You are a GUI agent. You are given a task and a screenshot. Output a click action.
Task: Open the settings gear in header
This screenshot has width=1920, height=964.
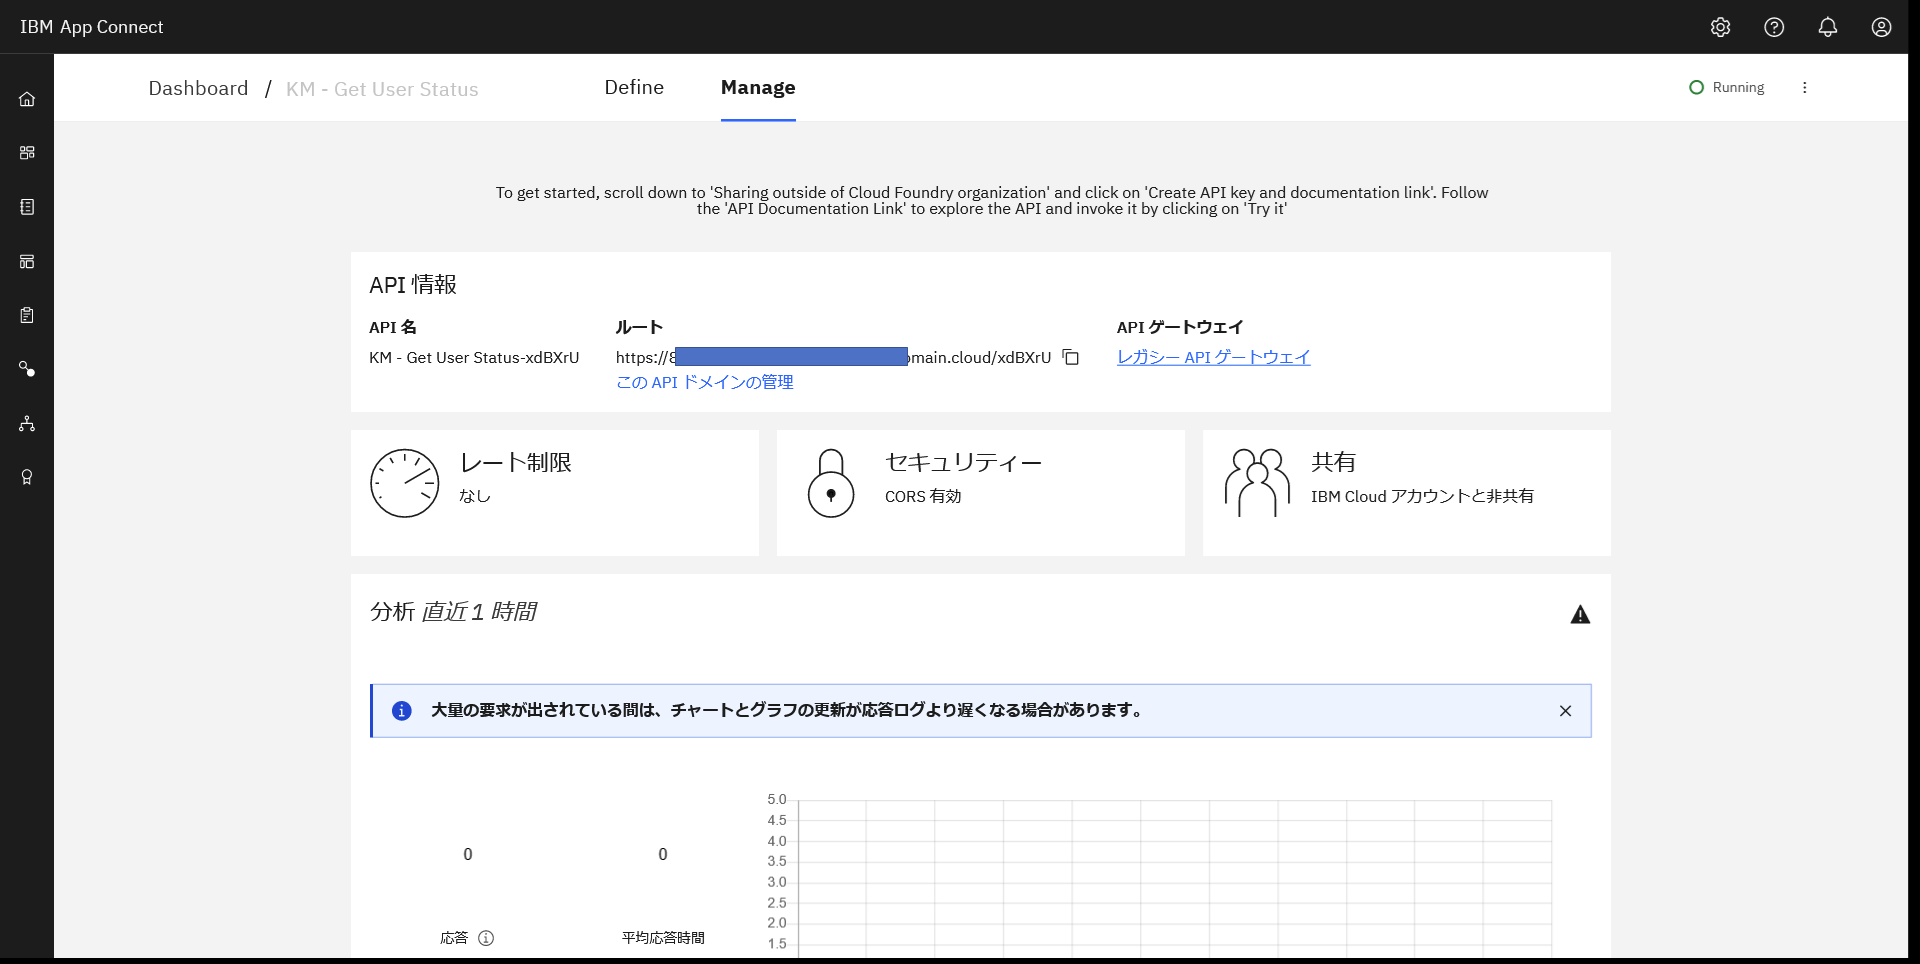click(x=1720, y=27)
